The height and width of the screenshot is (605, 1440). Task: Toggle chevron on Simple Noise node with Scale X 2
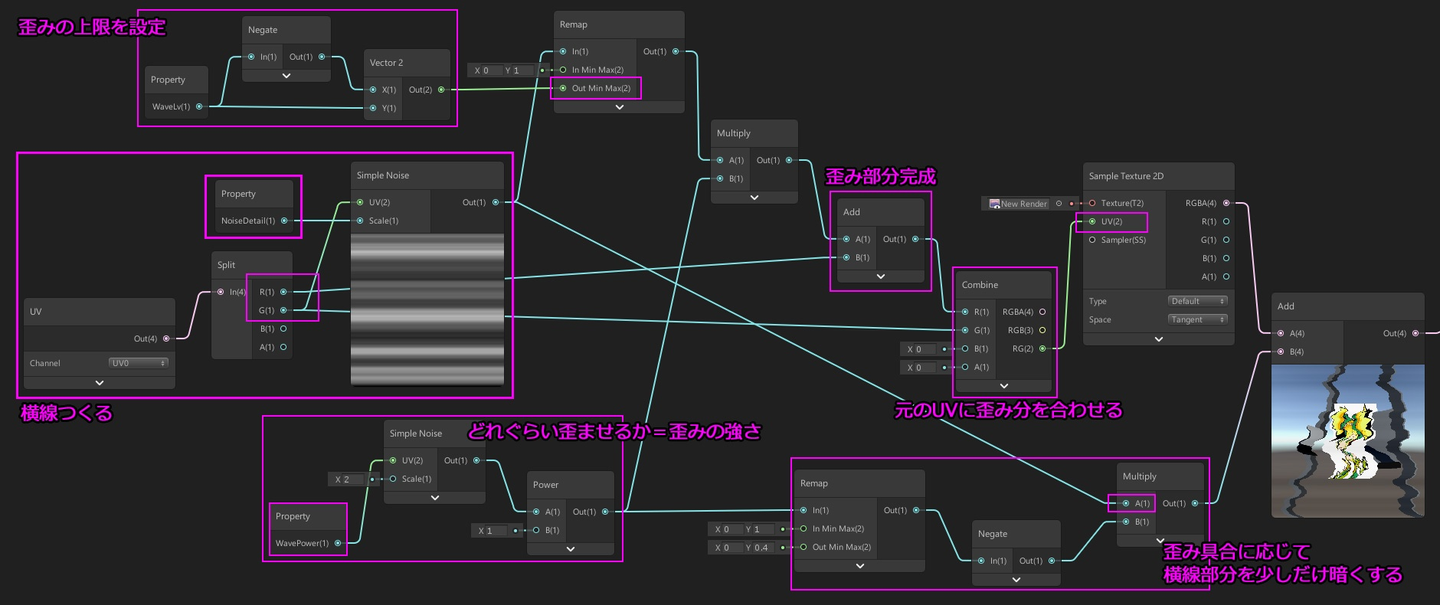(434, 497)
